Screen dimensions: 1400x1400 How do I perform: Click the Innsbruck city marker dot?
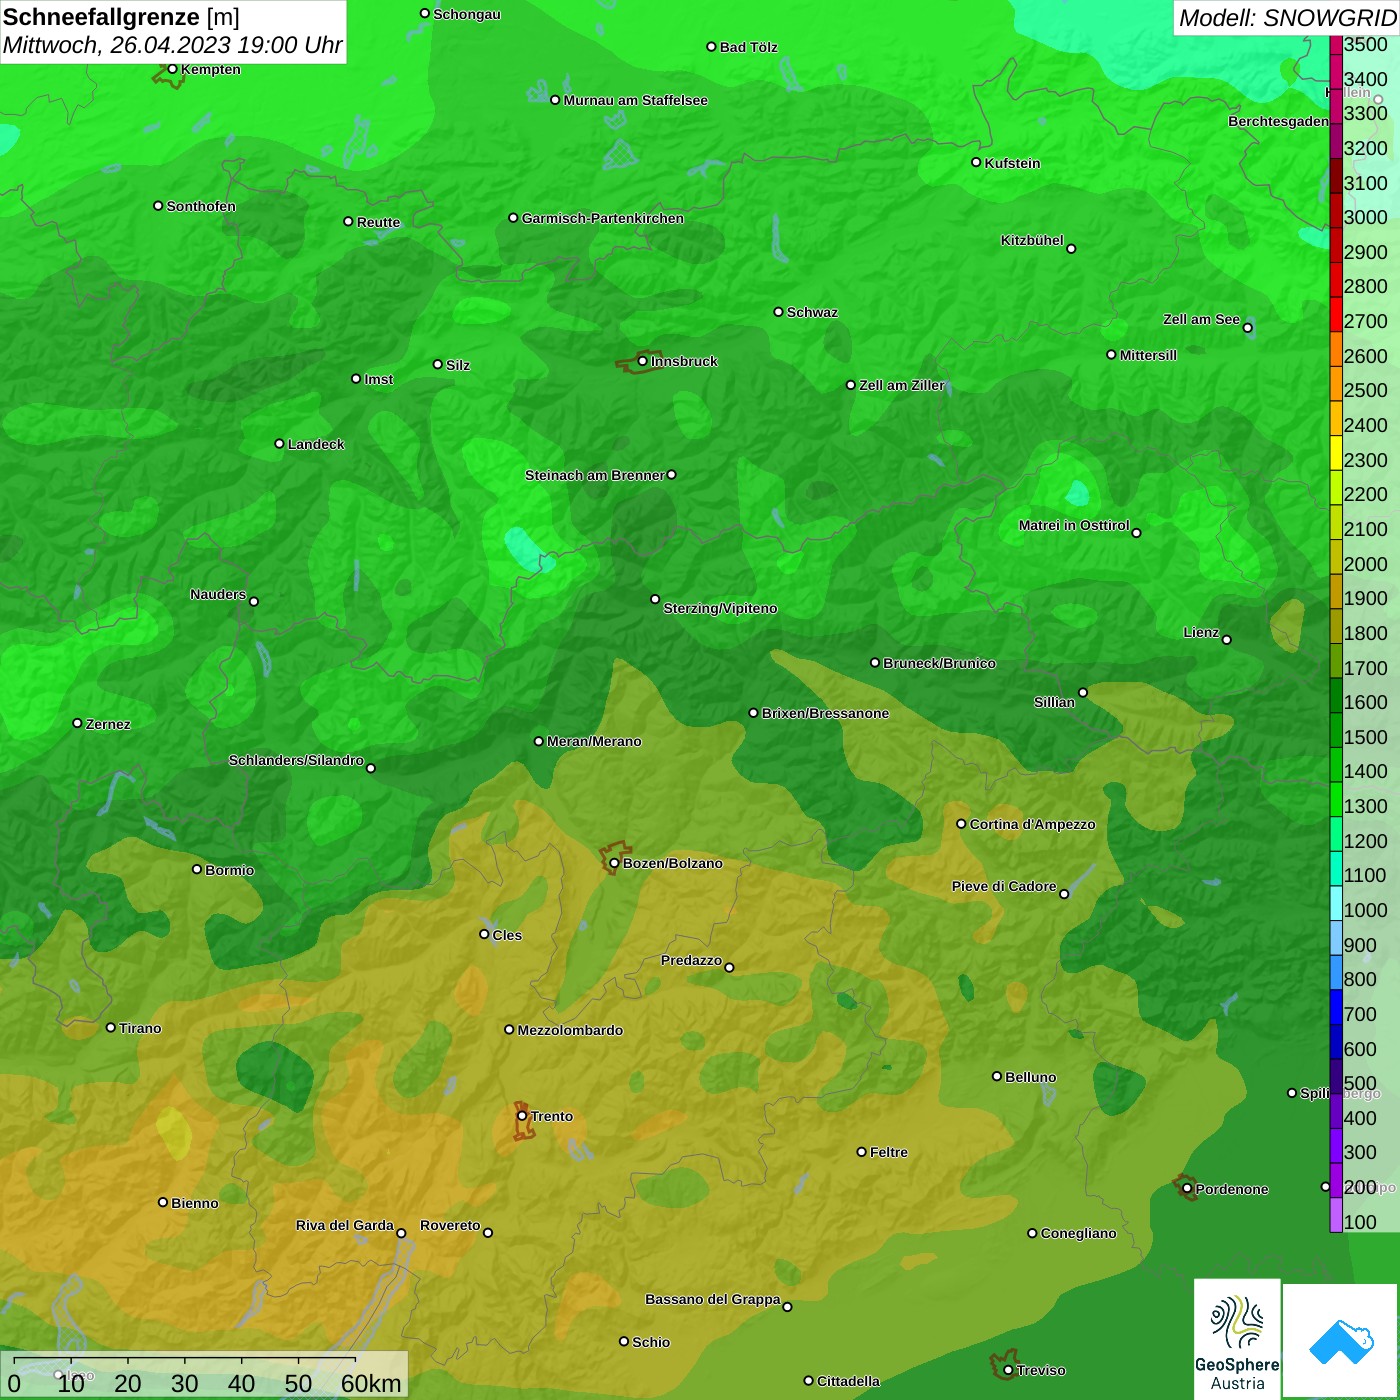pyautogui.click(x=642, y=361)
